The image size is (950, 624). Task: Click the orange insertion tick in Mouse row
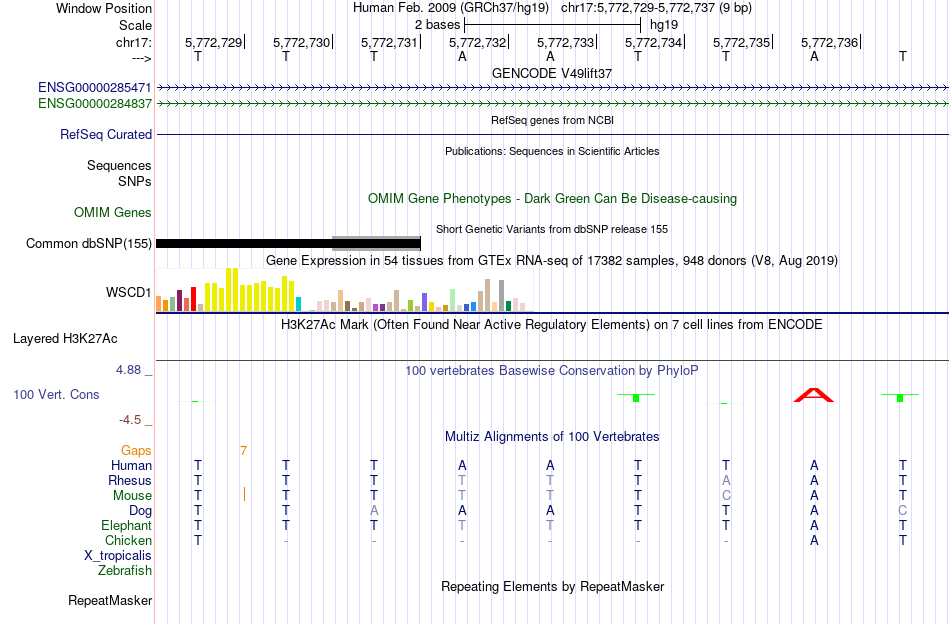click(244, 494)
